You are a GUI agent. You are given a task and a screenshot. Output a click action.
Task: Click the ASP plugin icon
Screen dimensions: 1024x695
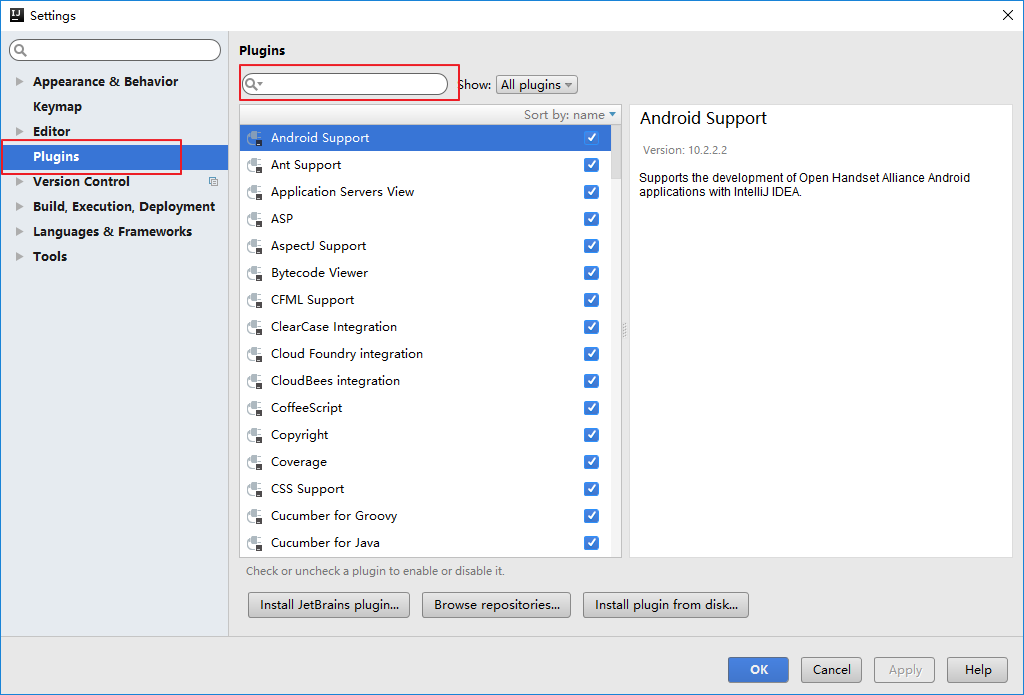point(255,219)
